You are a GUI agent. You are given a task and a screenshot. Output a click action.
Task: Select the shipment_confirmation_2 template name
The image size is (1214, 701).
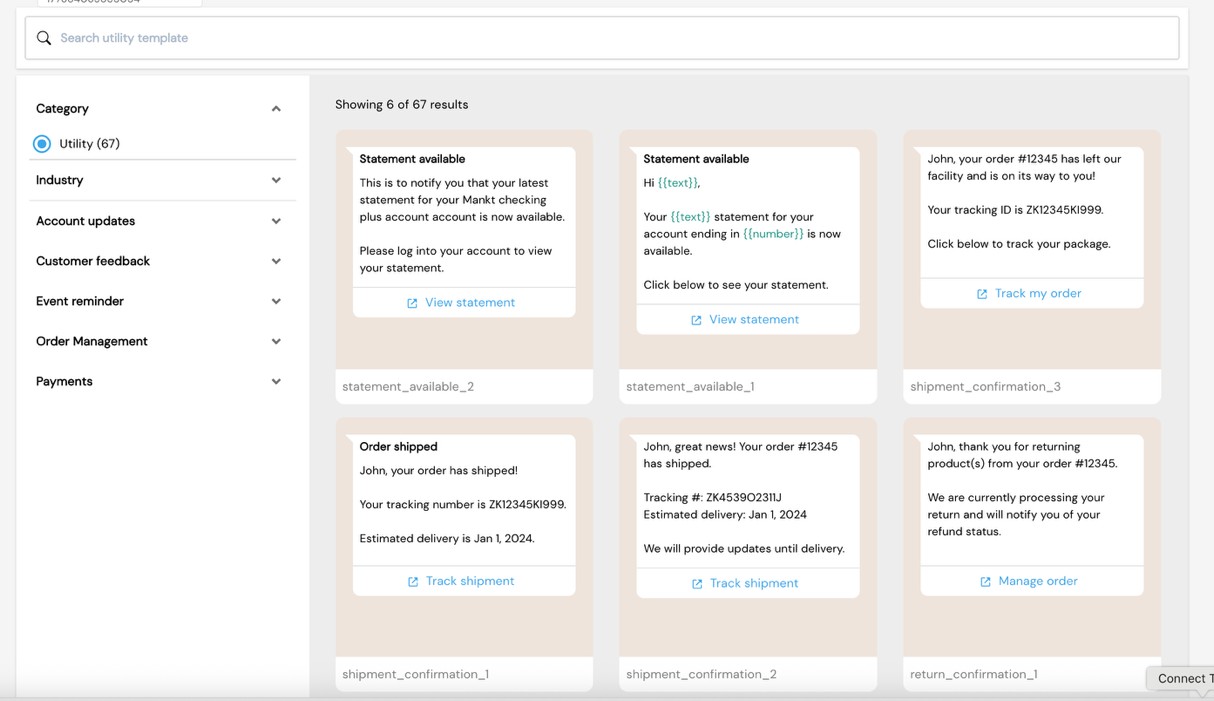pos(701,674)
